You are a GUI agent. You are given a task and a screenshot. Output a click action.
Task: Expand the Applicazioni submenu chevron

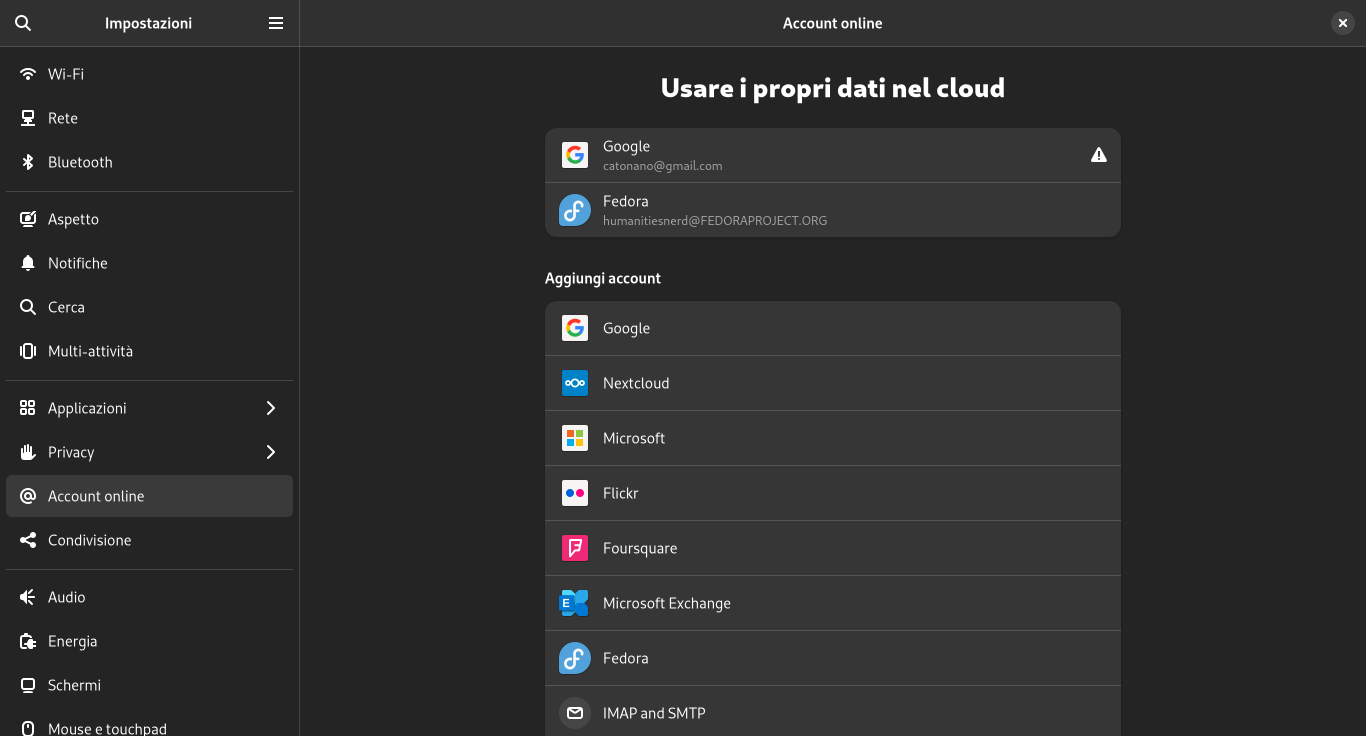270,408
